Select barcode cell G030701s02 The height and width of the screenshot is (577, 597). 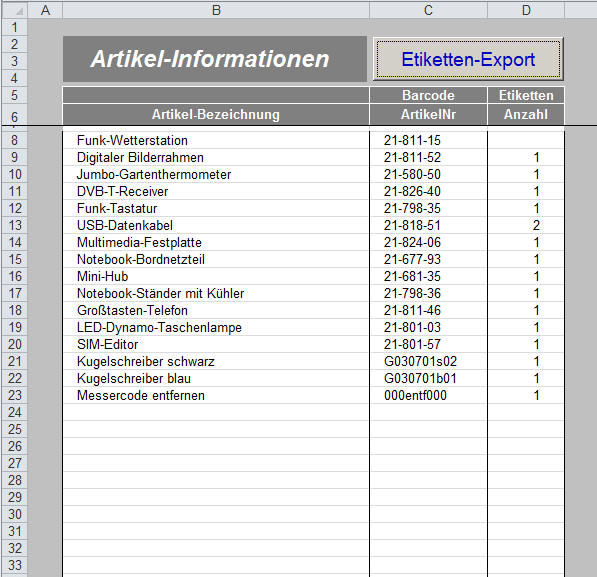click(x=428, y=361)
